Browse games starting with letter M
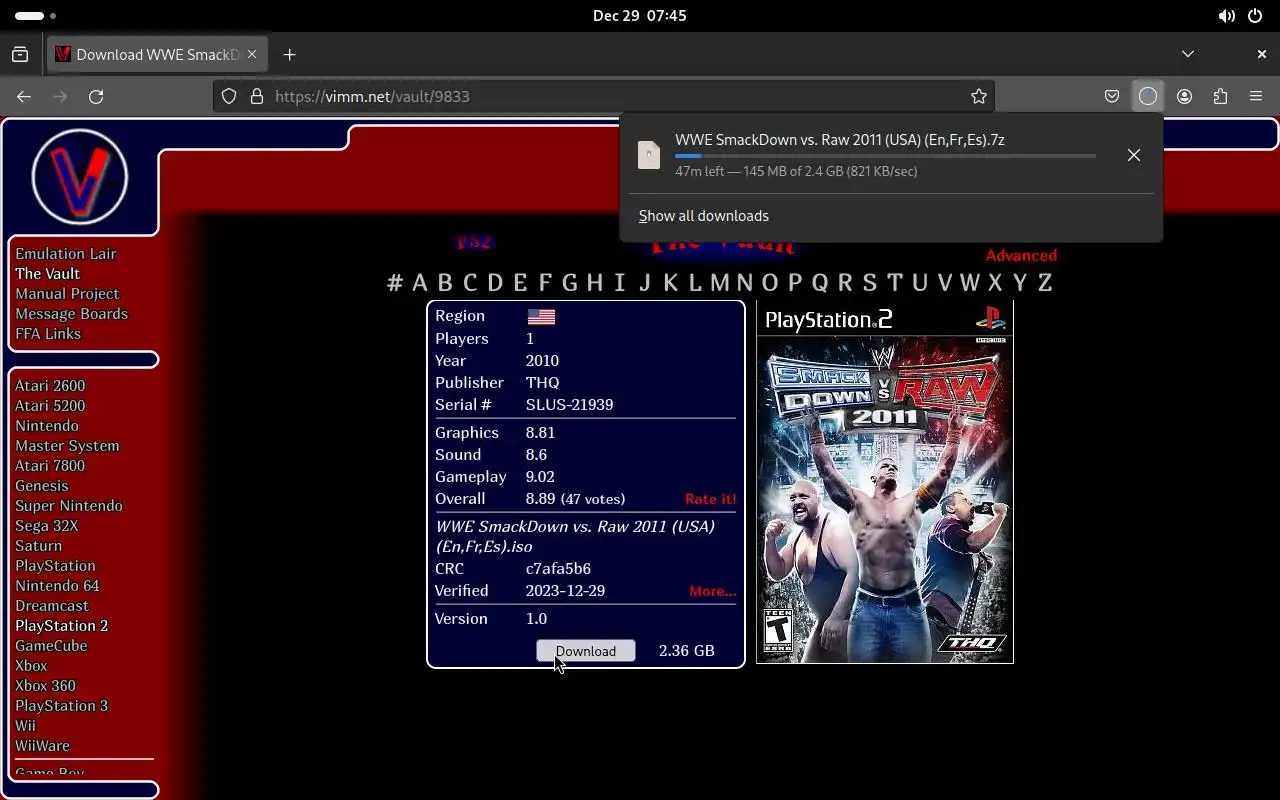This screenshot has width=1280, height=800. click(x=720, y=283)
